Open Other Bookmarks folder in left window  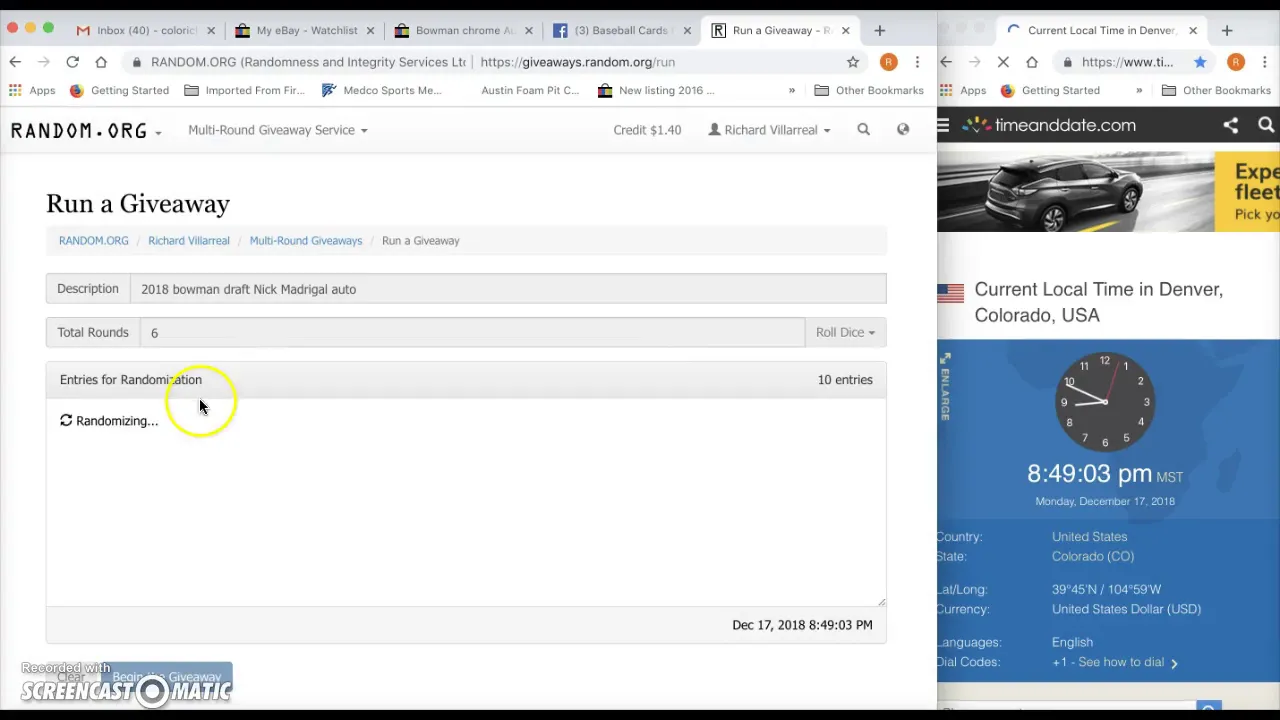(869, 90)
